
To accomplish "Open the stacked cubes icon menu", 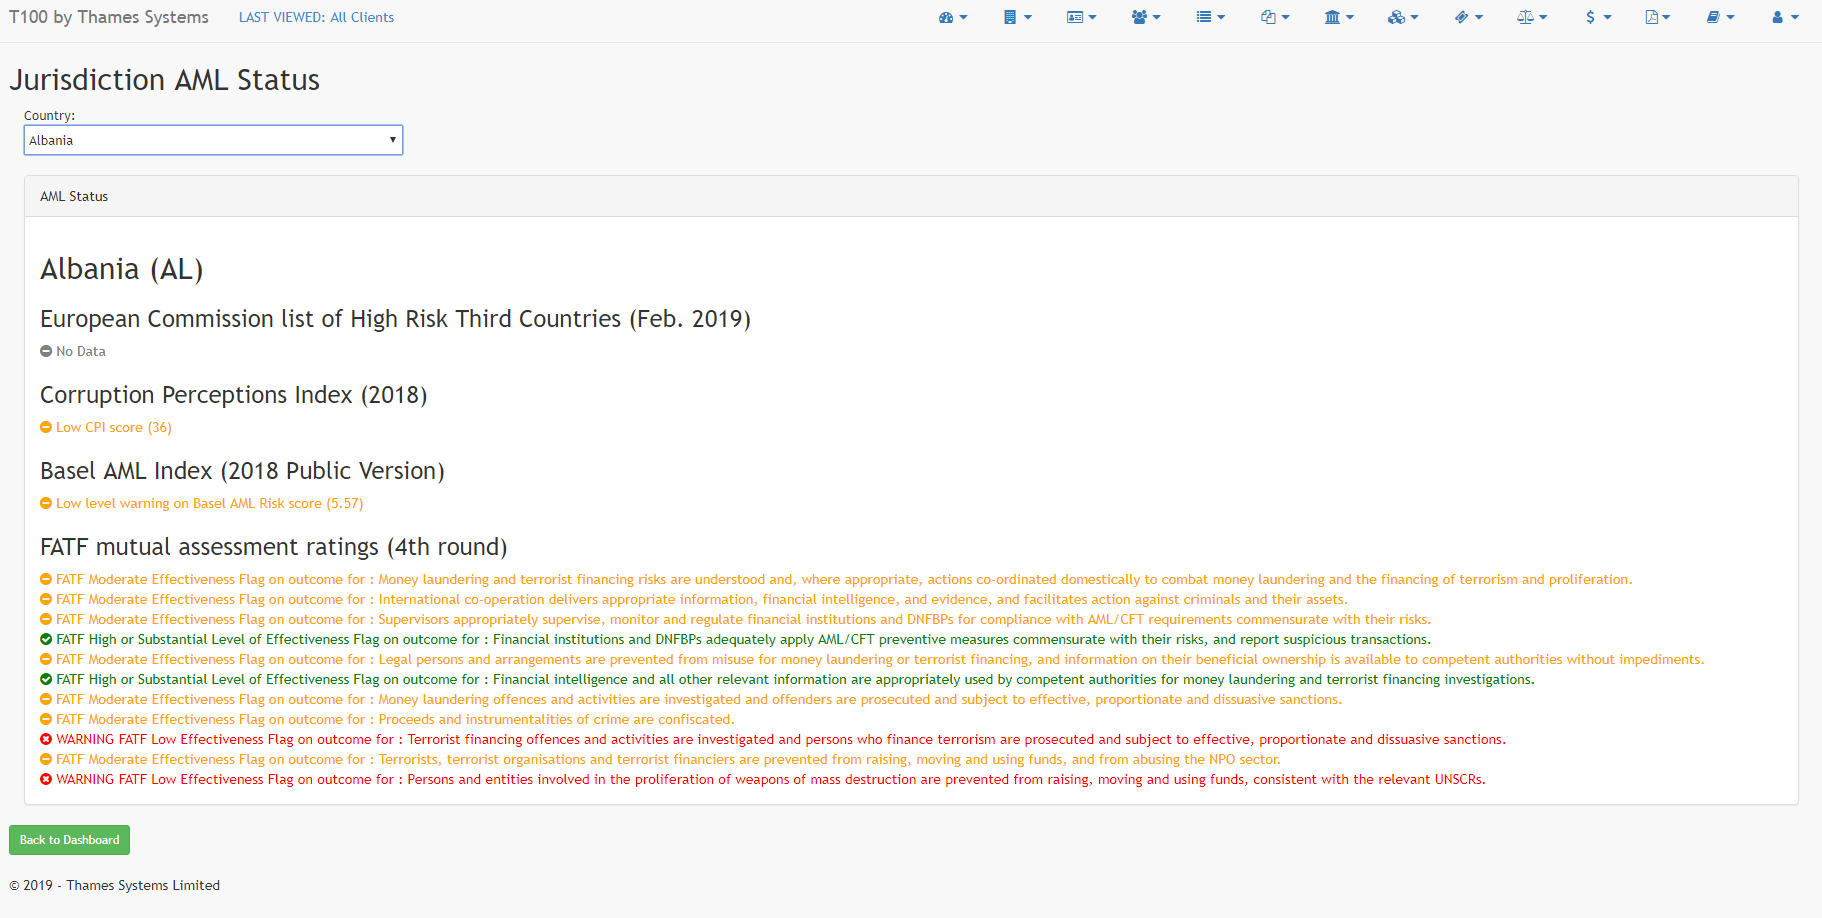I will click(1402, 17).
